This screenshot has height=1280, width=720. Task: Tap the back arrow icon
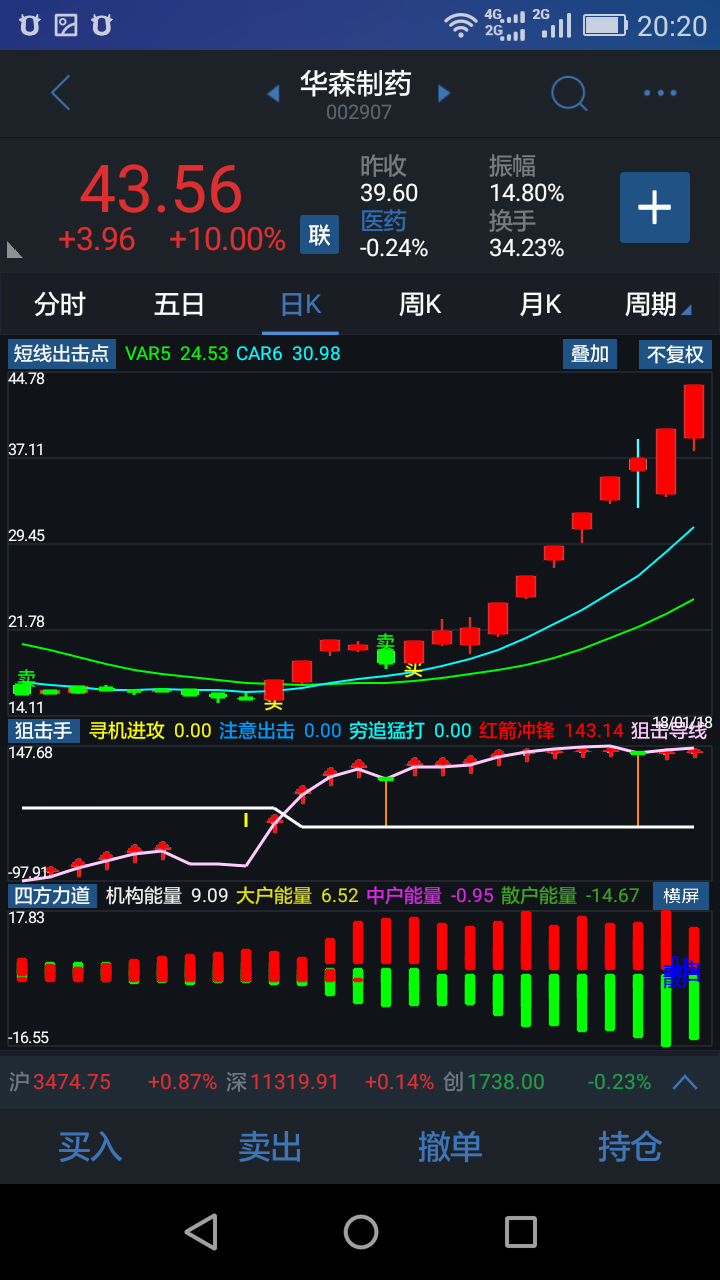tap(61, 93)
